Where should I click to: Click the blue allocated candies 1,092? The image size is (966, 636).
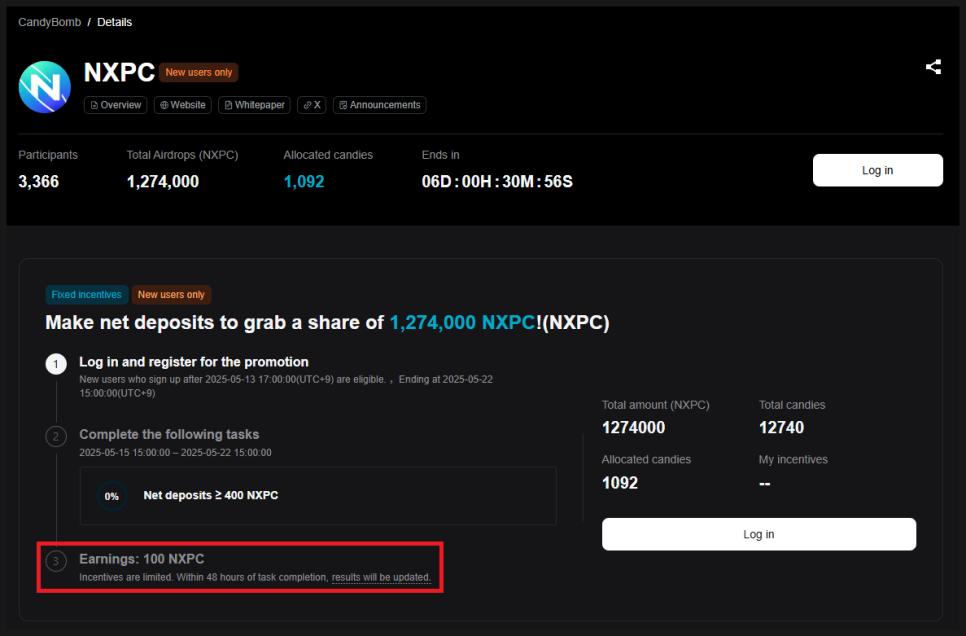[x=304, y=181]
